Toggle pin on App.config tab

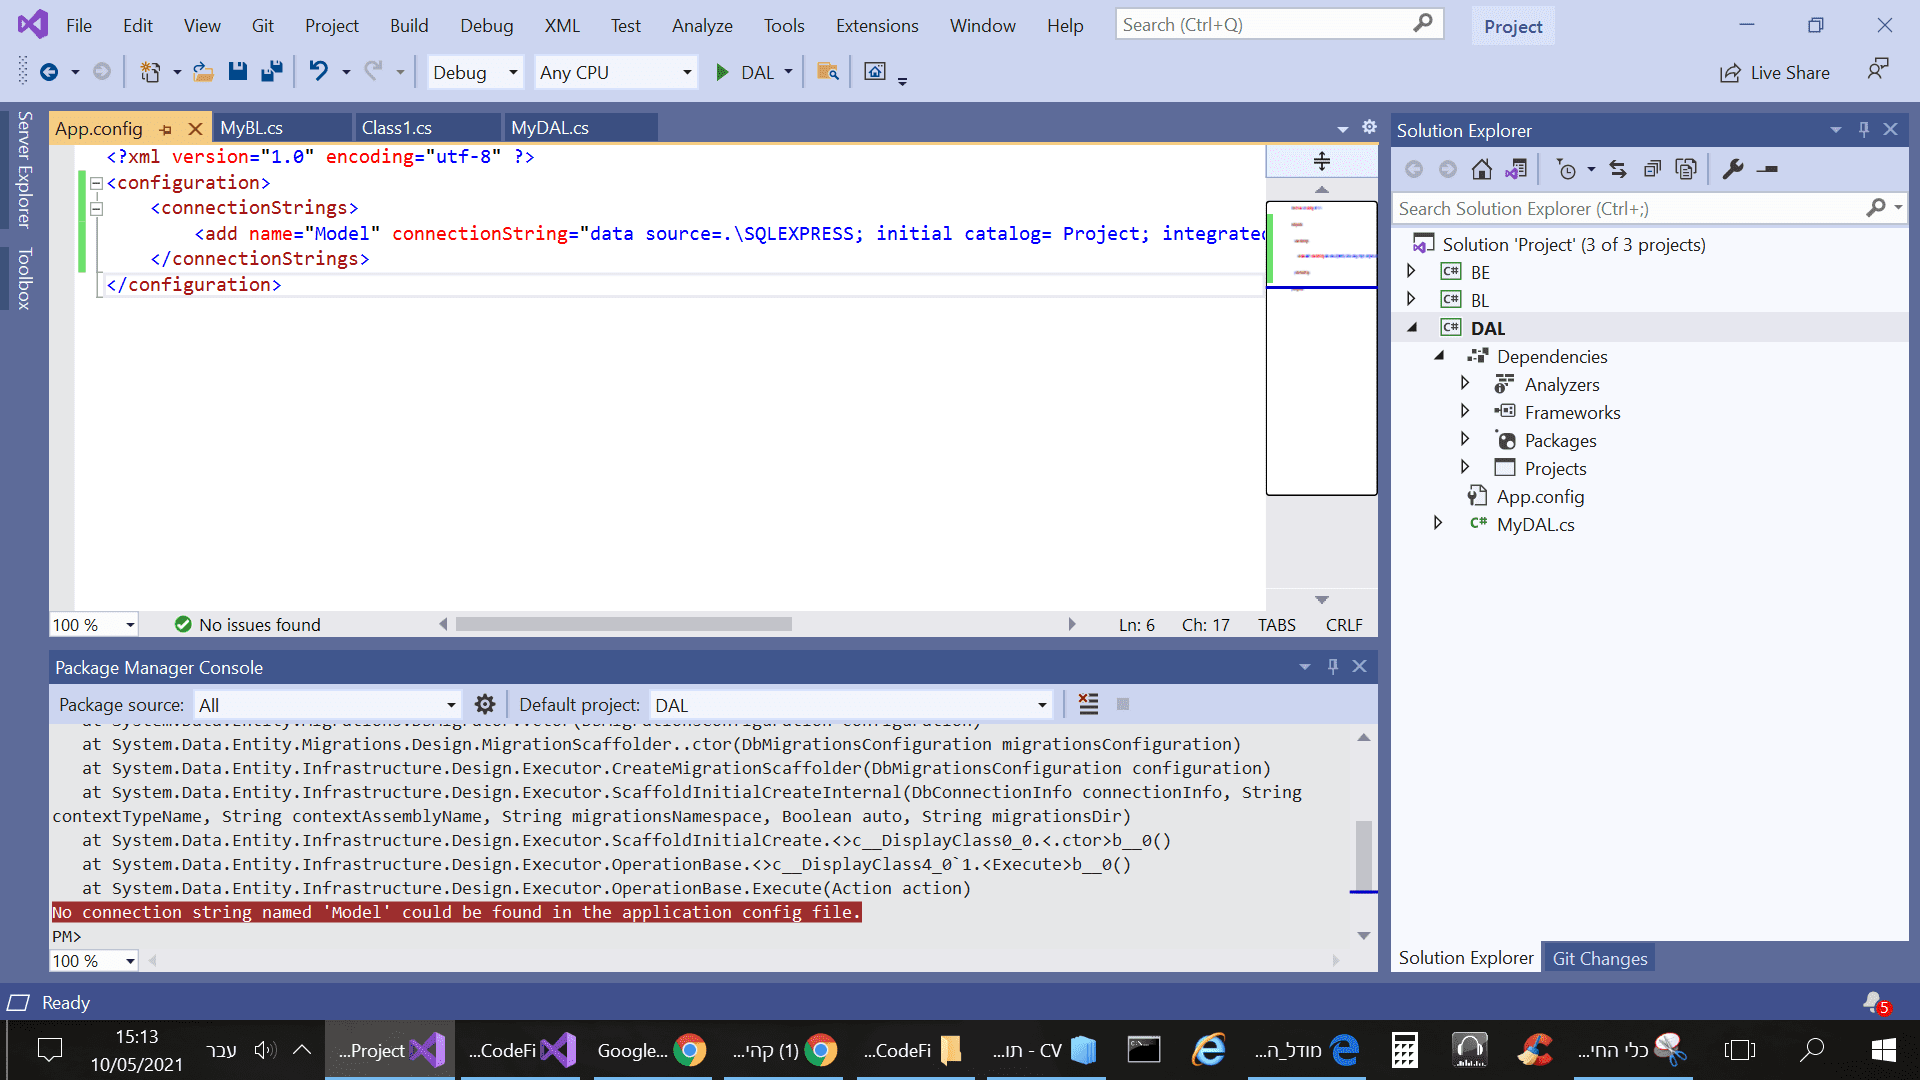pos(166,130)
